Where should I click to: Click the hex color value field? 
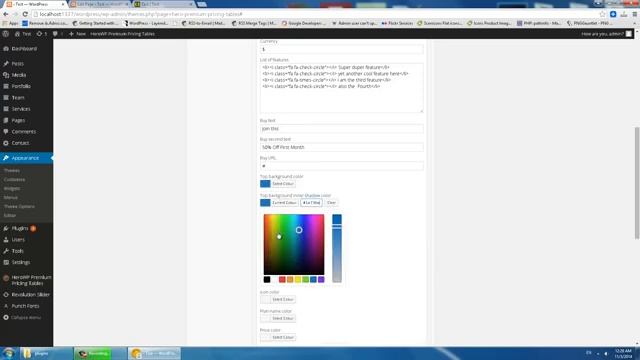point(311,202)
